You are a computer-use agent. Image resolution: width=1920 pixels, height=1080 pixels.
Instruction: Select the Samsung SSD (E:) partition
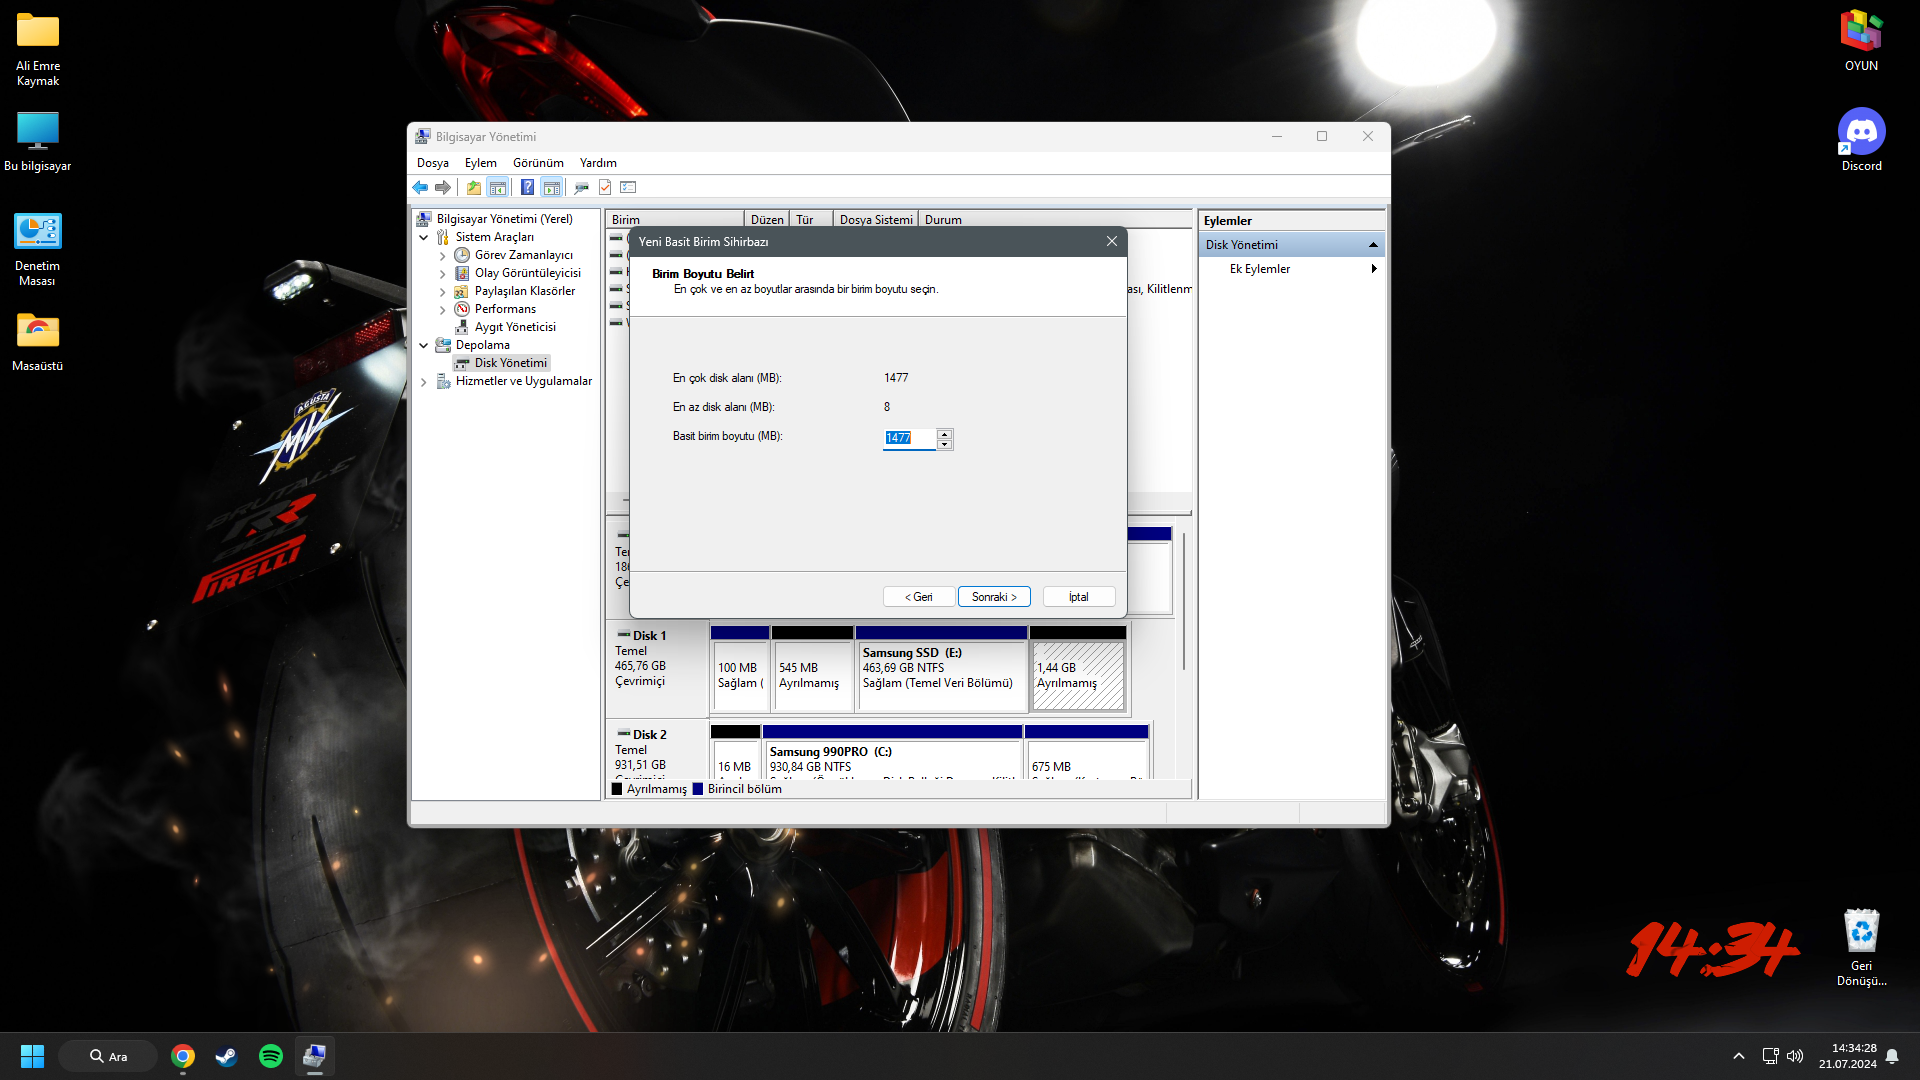click(x=942, y=669)
